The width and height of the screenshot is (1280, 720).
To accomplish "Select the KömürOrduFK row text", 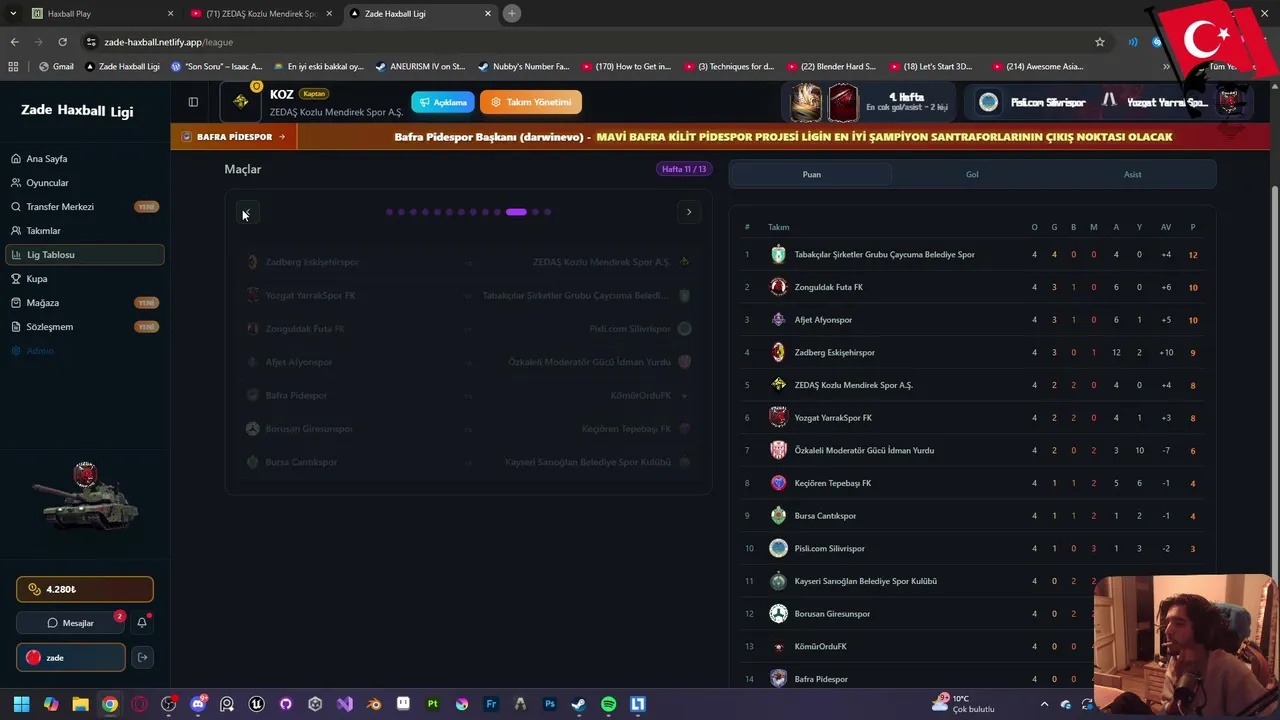I will click(x=820, y=647).
